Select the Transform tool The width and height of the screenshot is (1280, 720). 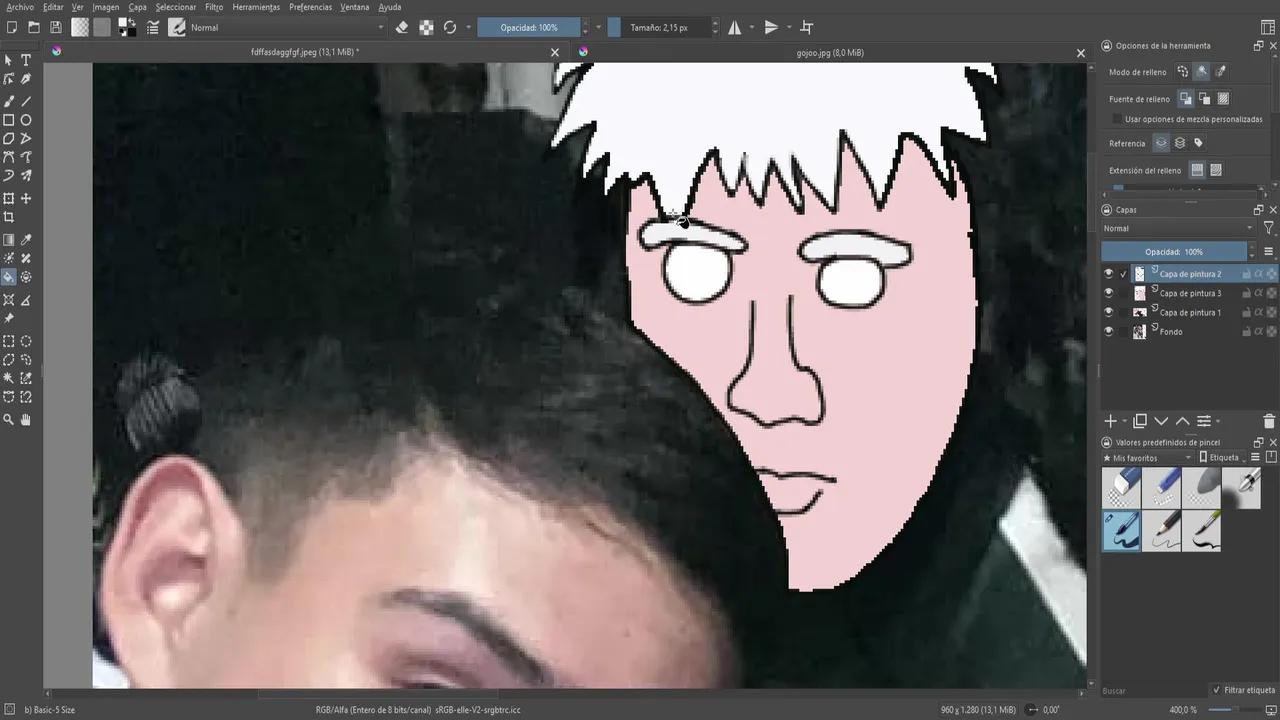point(9,198)
